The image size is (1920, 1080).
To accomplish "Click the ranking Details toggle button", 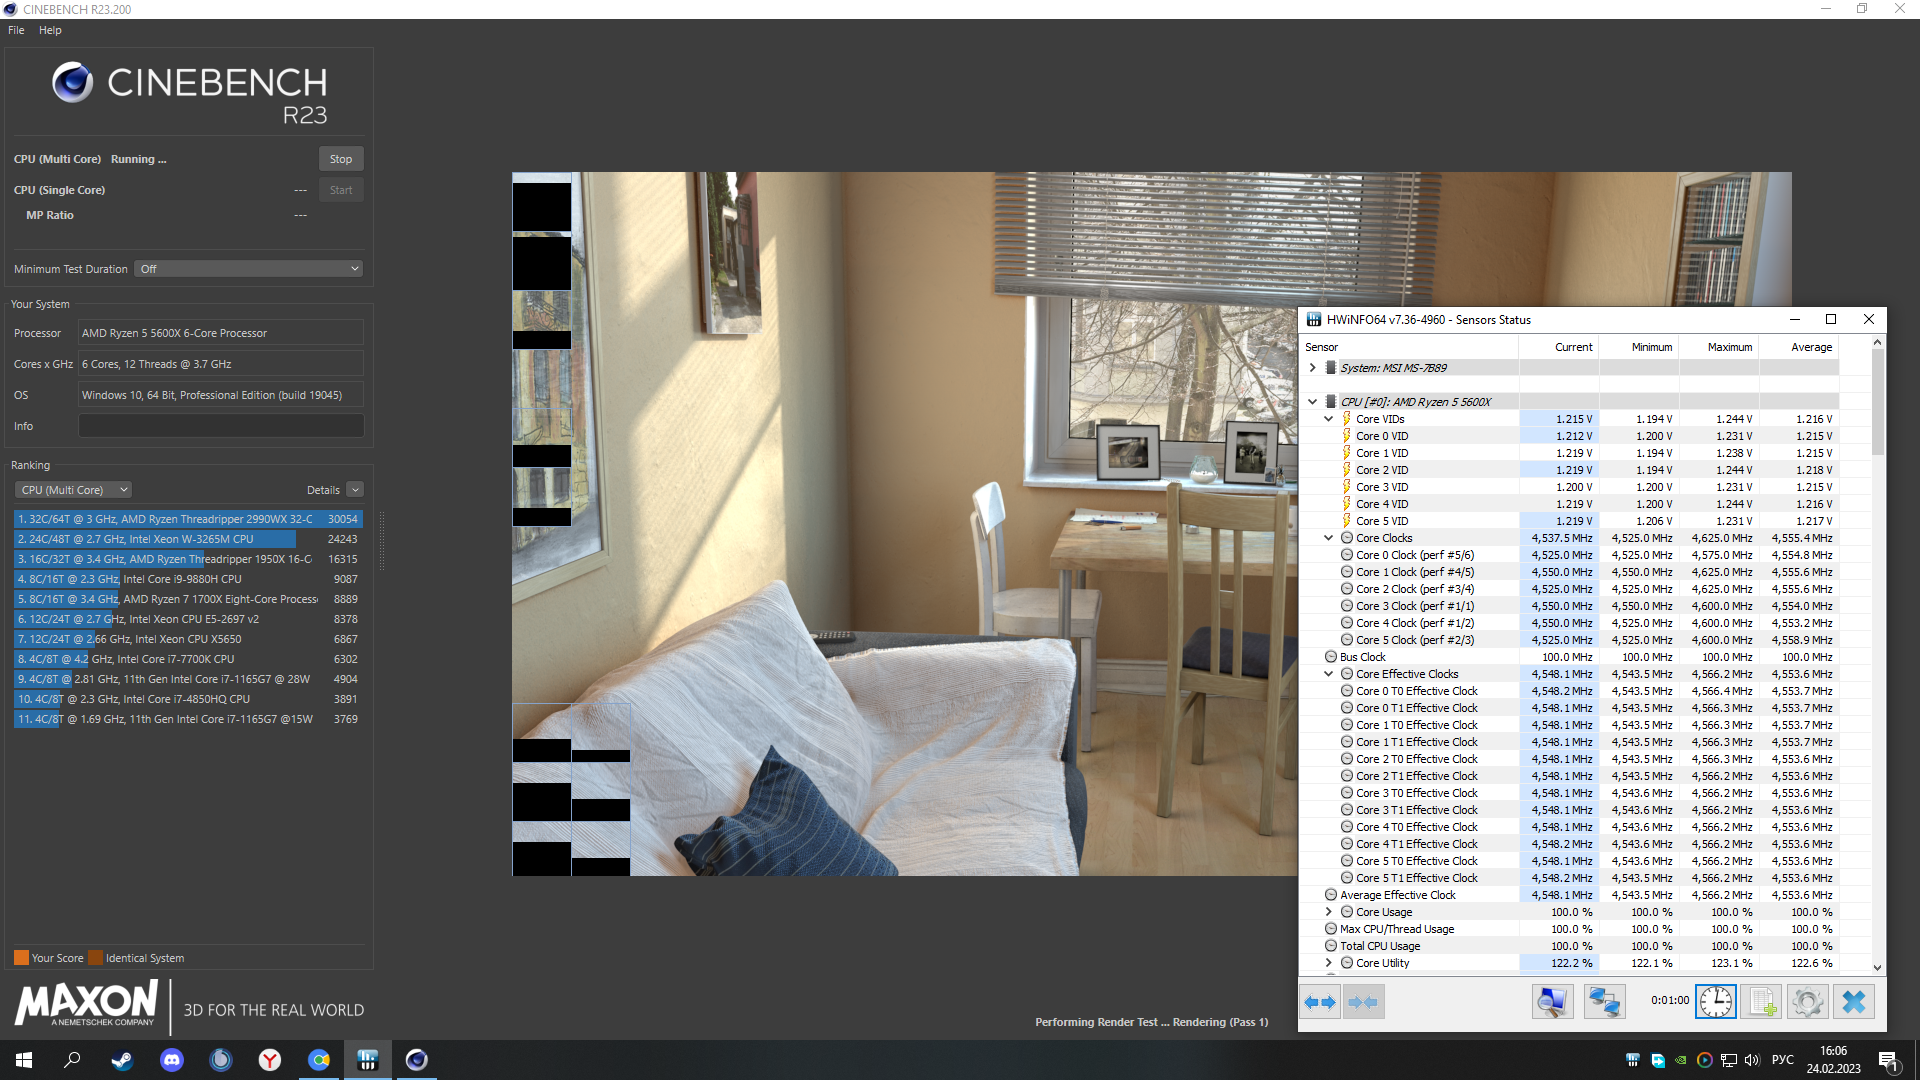I will pos(355,490).
